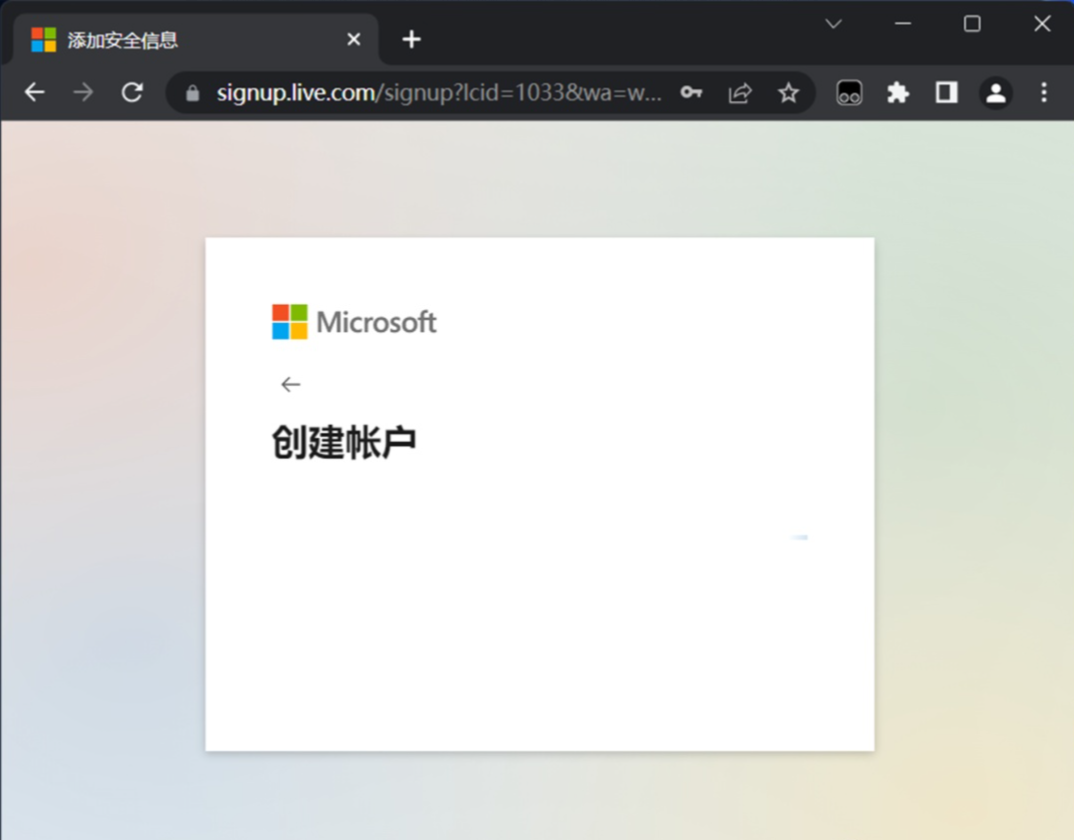The width and height of the screenshot is (1074, 840).
Task: Open Chrome's three-dot menu
Action: click(1044, 92)
